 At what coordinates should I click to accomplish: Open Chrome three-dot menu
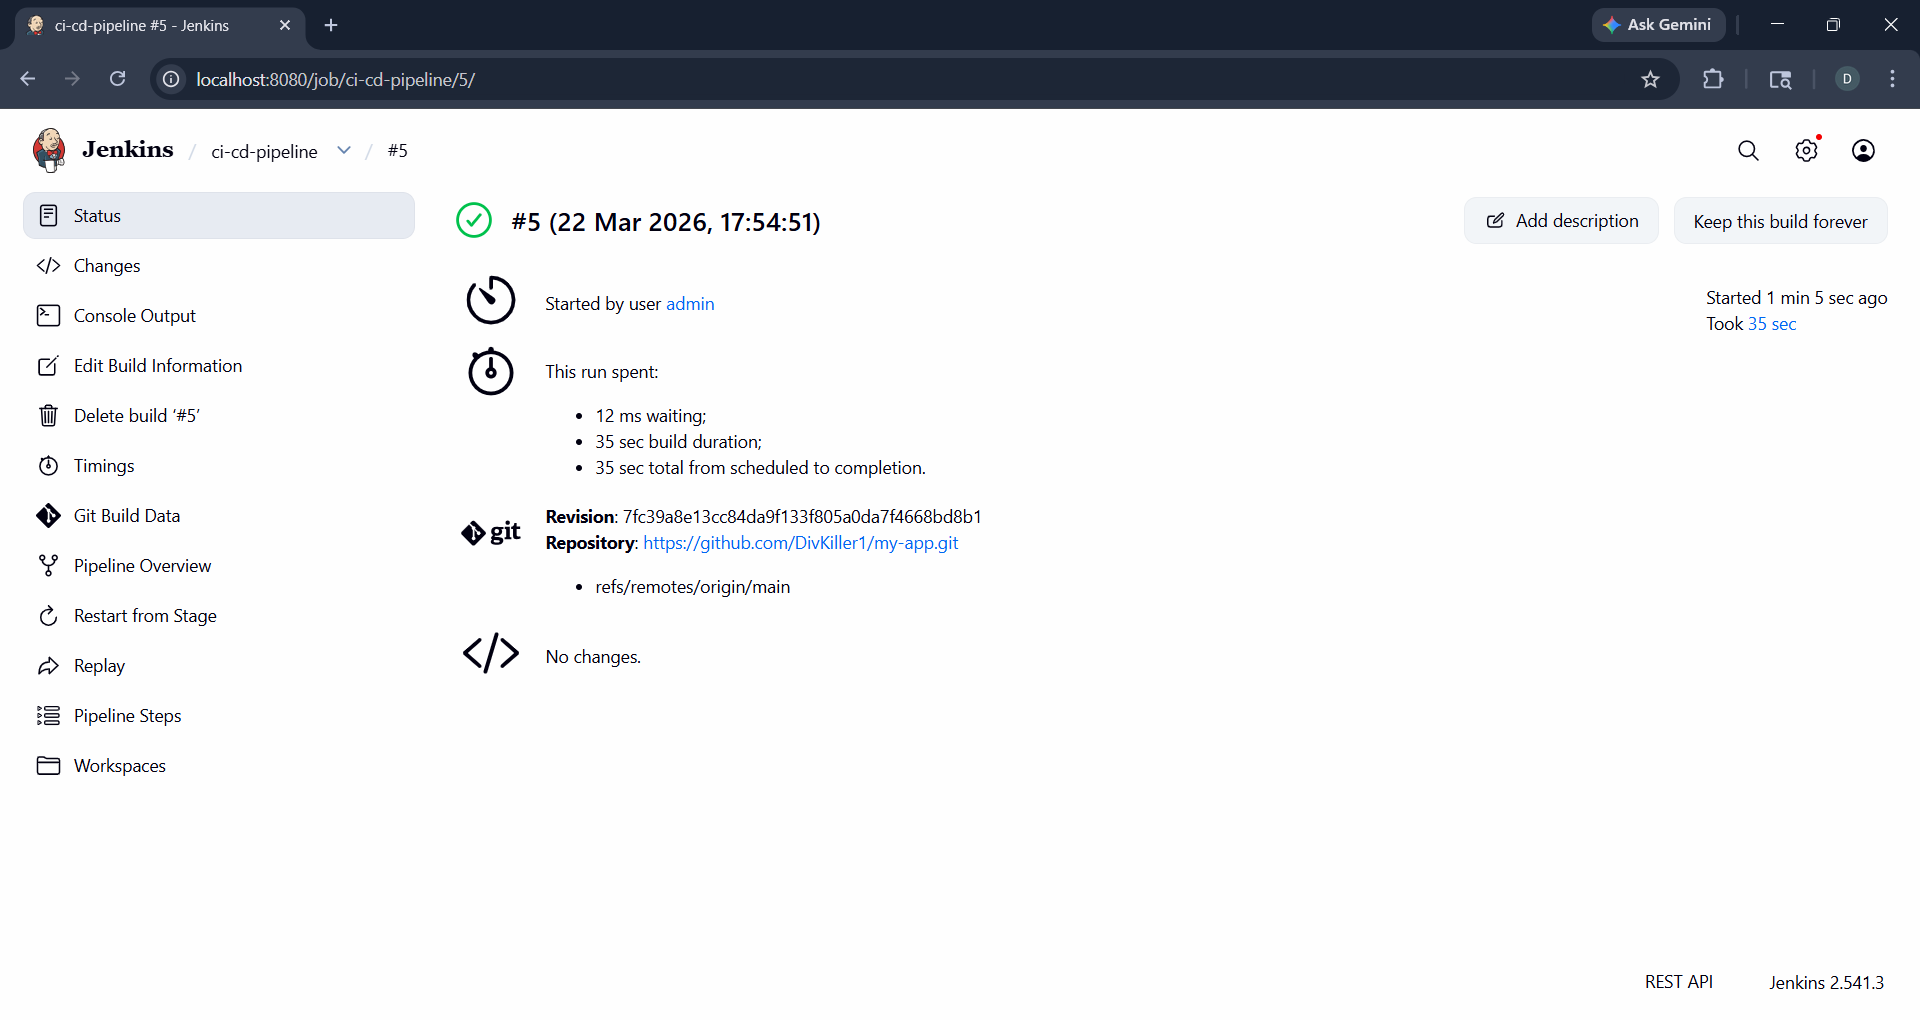tap(1892, 79)
